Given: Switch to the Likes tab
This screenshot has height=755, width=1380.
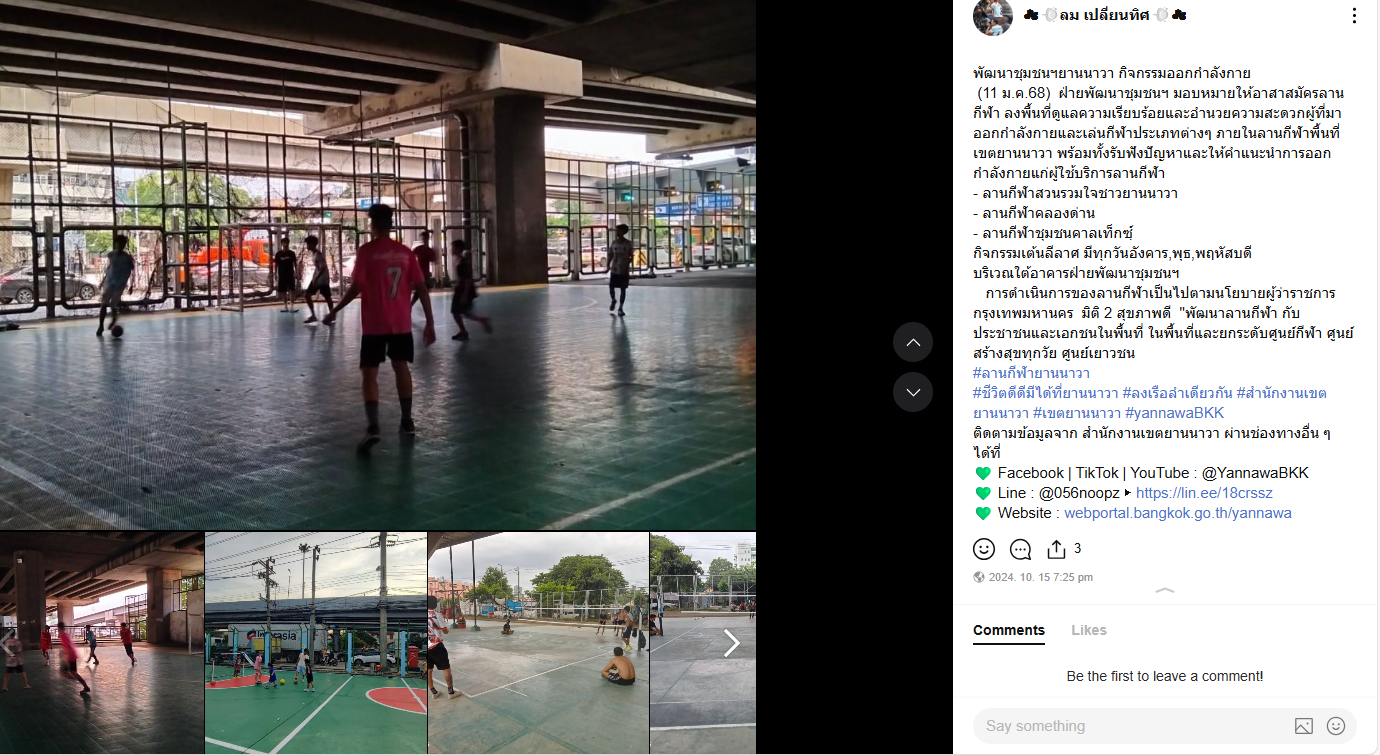Looking at the screenshot, I should (1089, 630).
